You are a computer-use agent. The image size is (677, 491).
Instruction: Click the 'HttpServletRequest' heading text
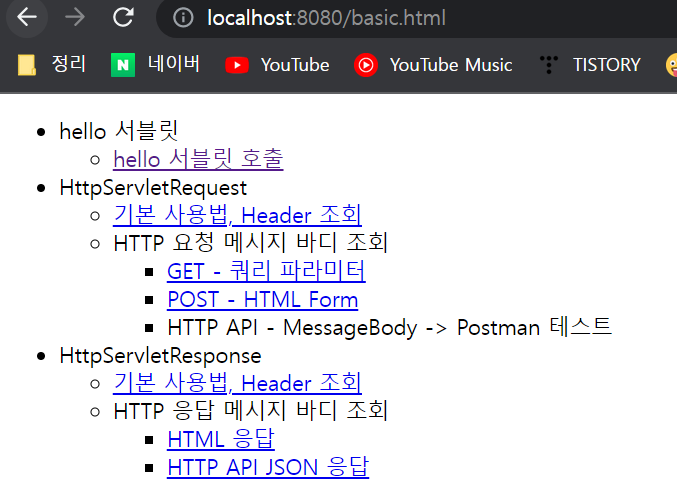click(x=153, y=188)
